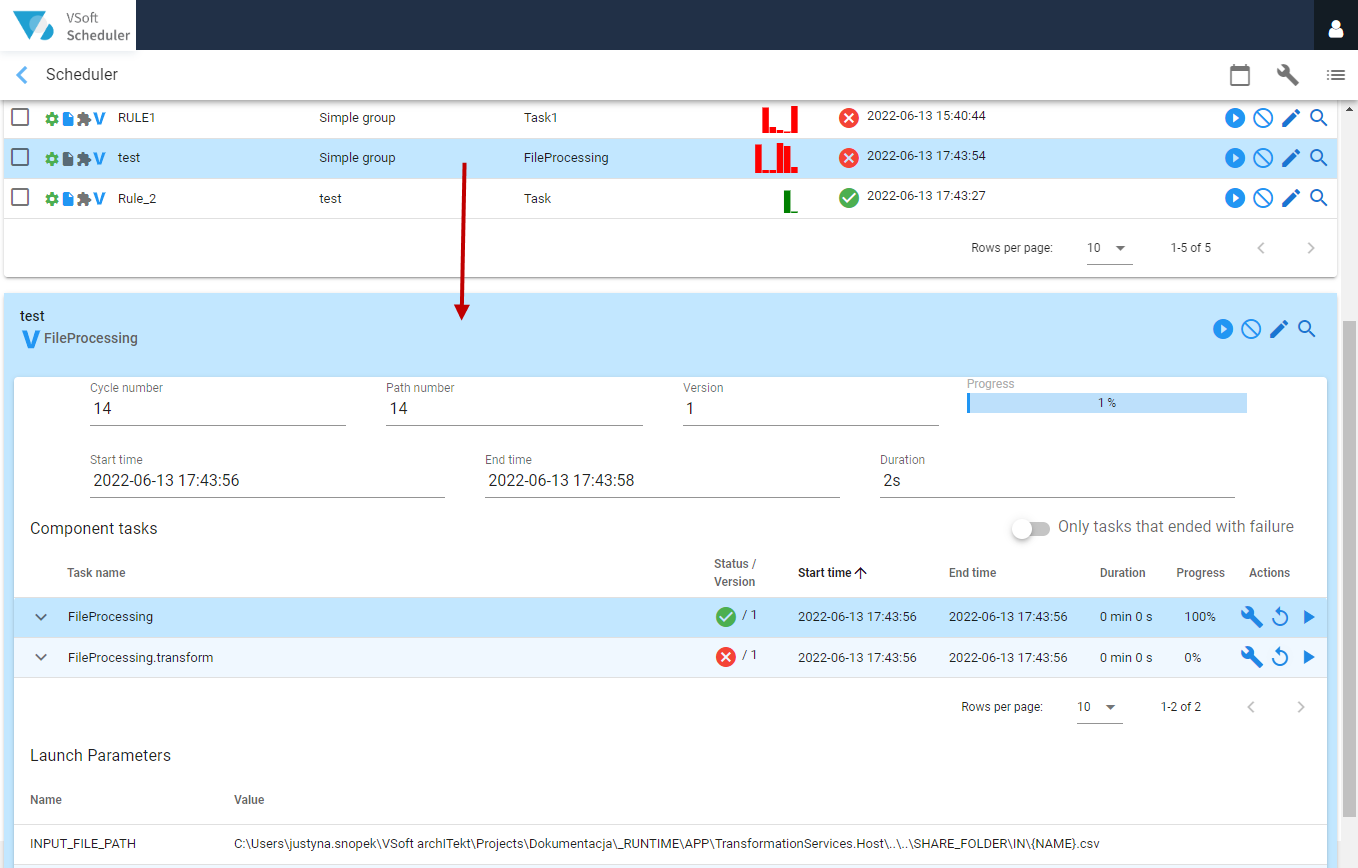Screen dimensions: 1358x868
Task: Open the magnifier details for RULE1
Action: [1319, 118]
